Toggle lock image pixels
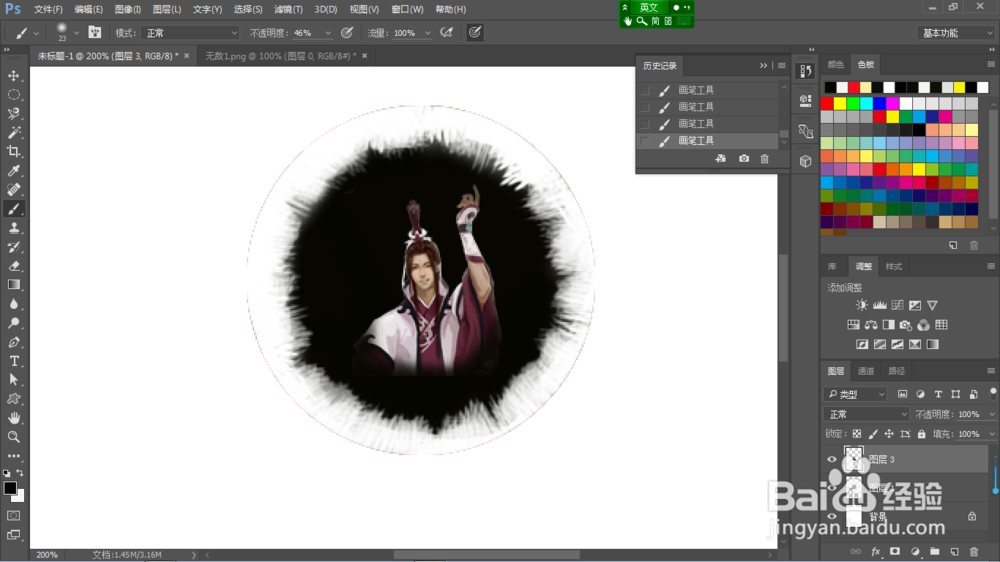 click(873, 434)
